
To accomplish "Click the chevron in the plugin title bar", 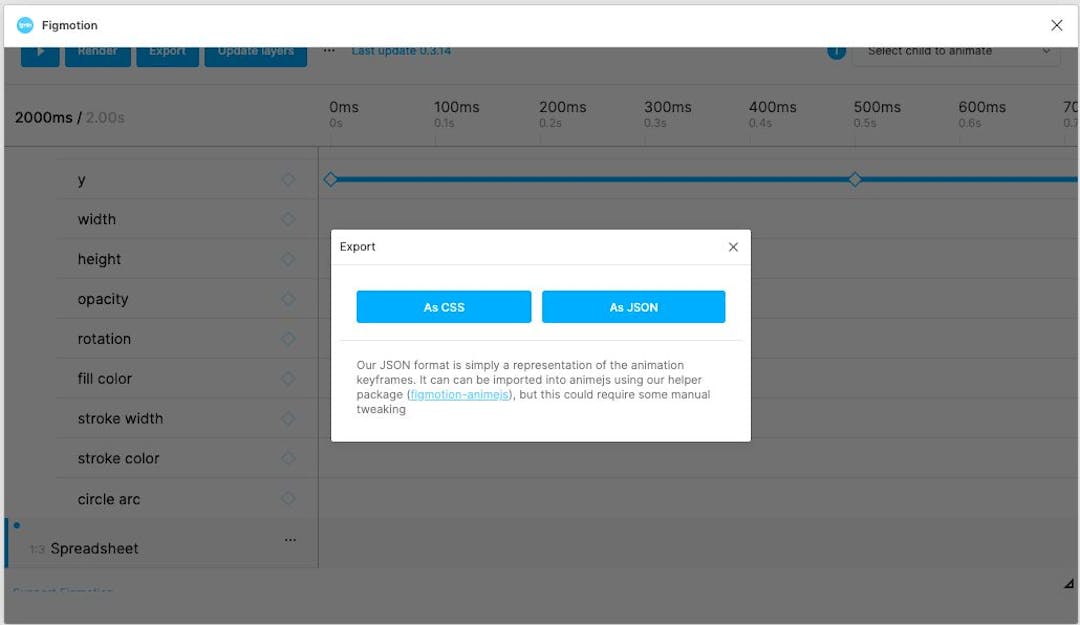I will (1057, 24).
